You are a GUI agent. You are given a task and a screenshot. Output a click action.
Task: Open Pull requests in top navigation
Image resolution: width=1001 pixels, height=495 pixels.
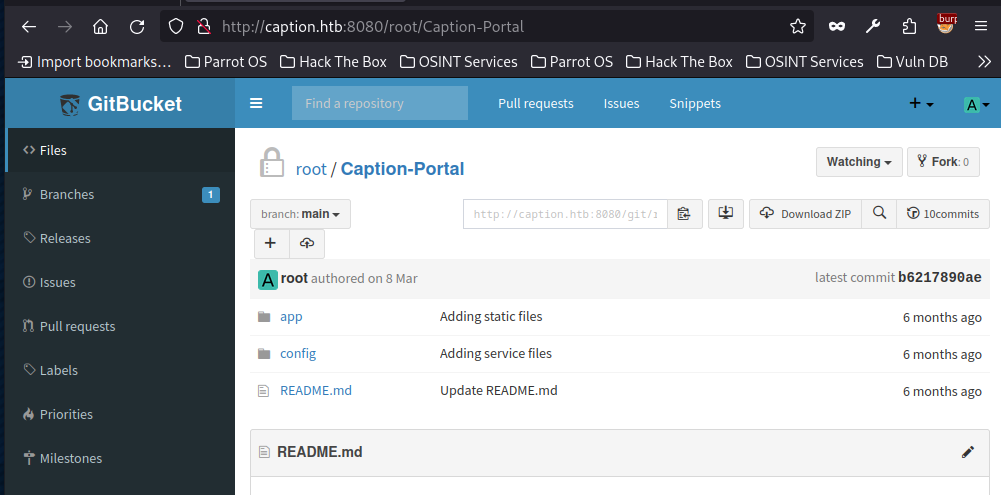pos(536,104)
